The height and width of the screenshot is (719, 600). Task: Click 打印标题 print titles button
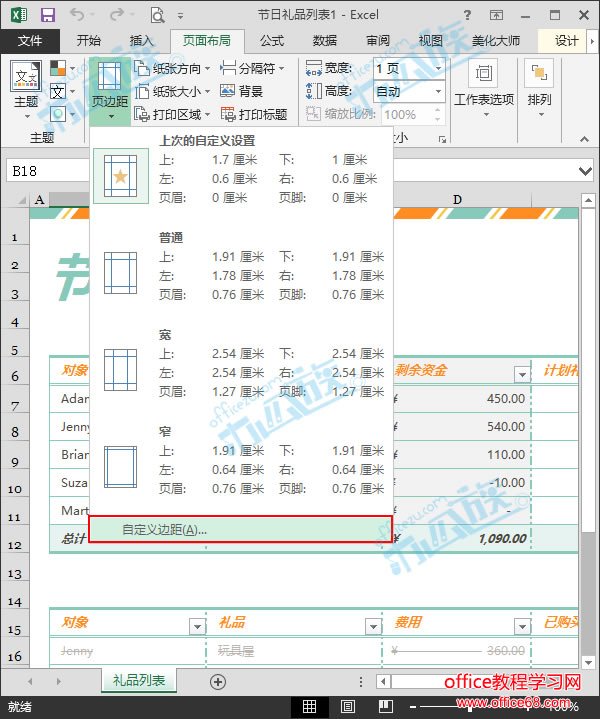click(x=254, y=114)
